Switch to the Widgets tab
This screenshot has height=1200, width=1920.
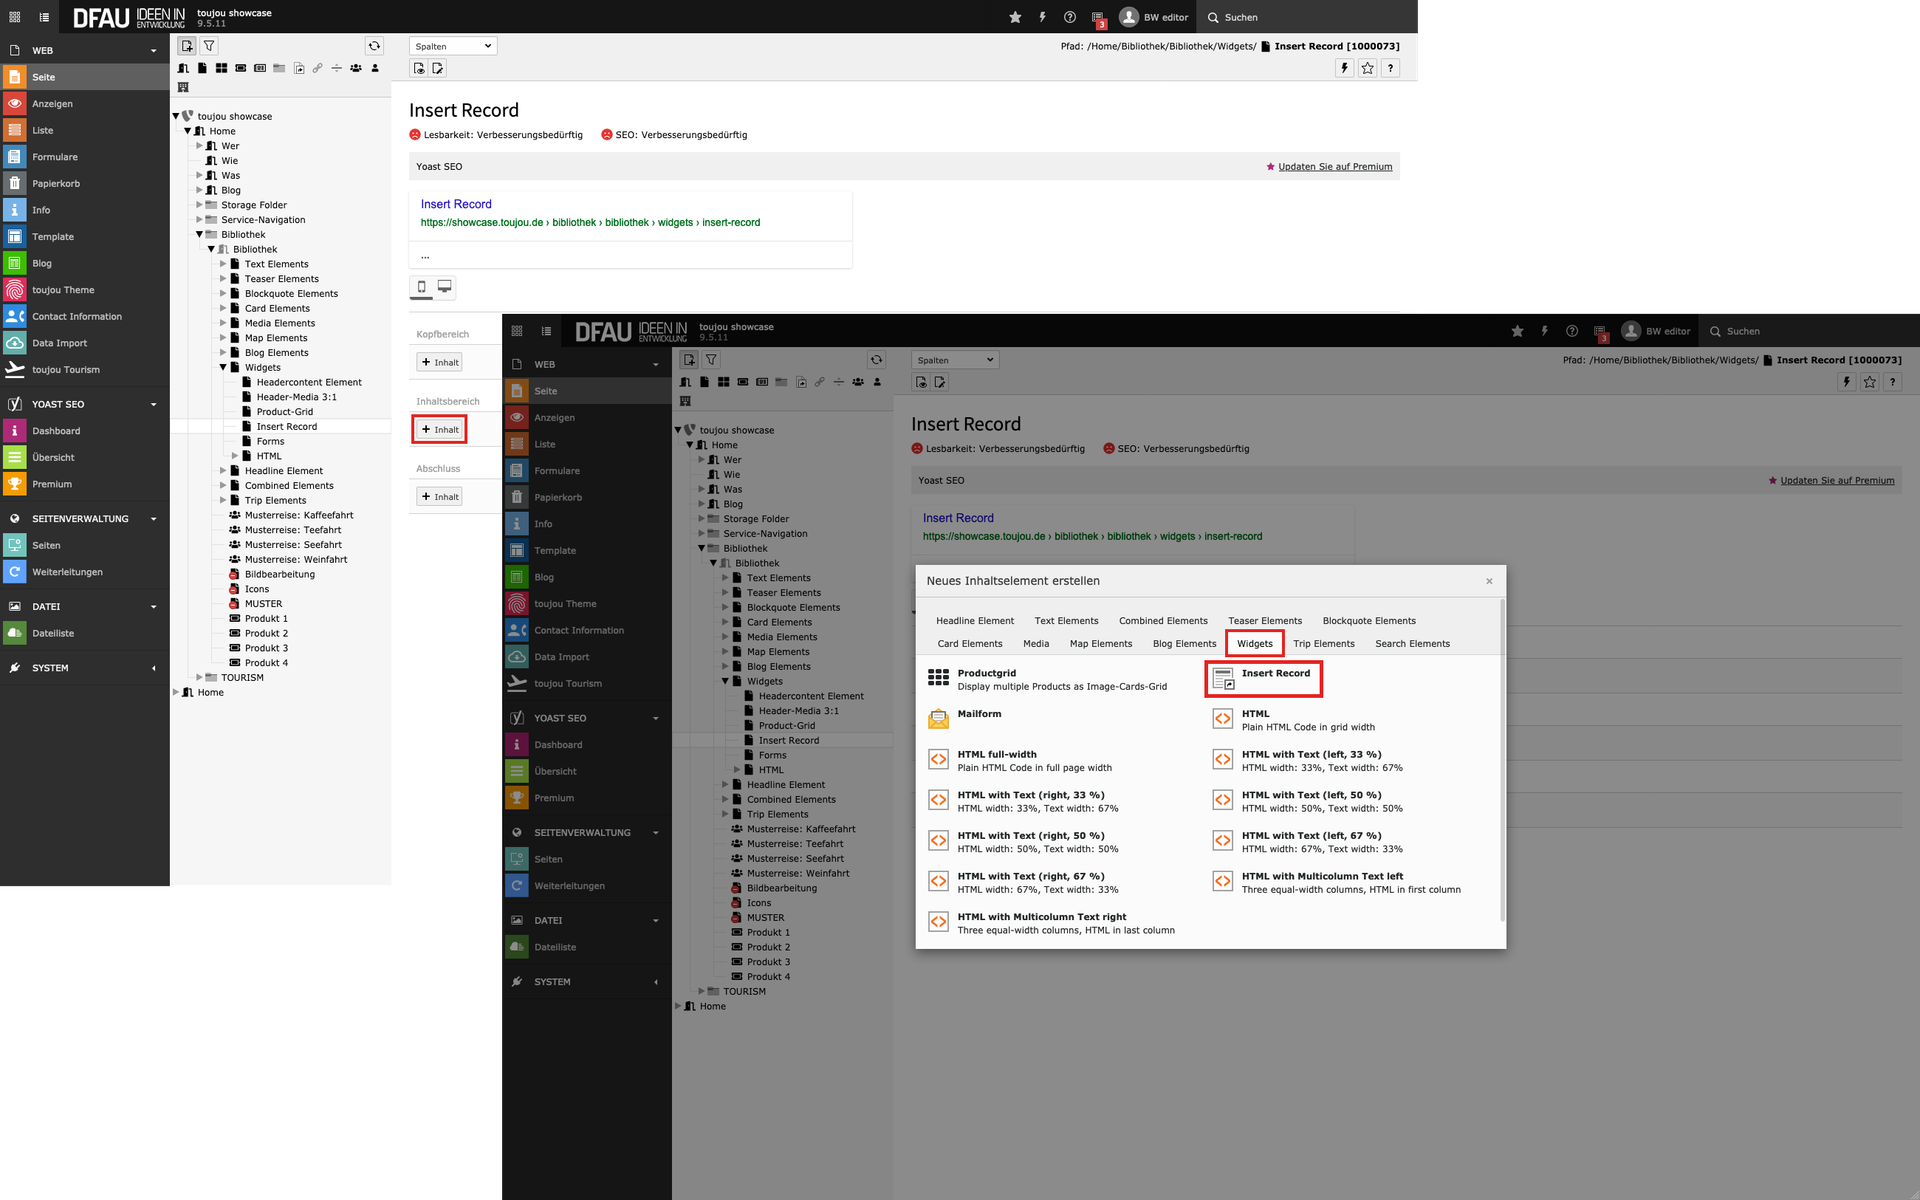tap(1254, 644)
